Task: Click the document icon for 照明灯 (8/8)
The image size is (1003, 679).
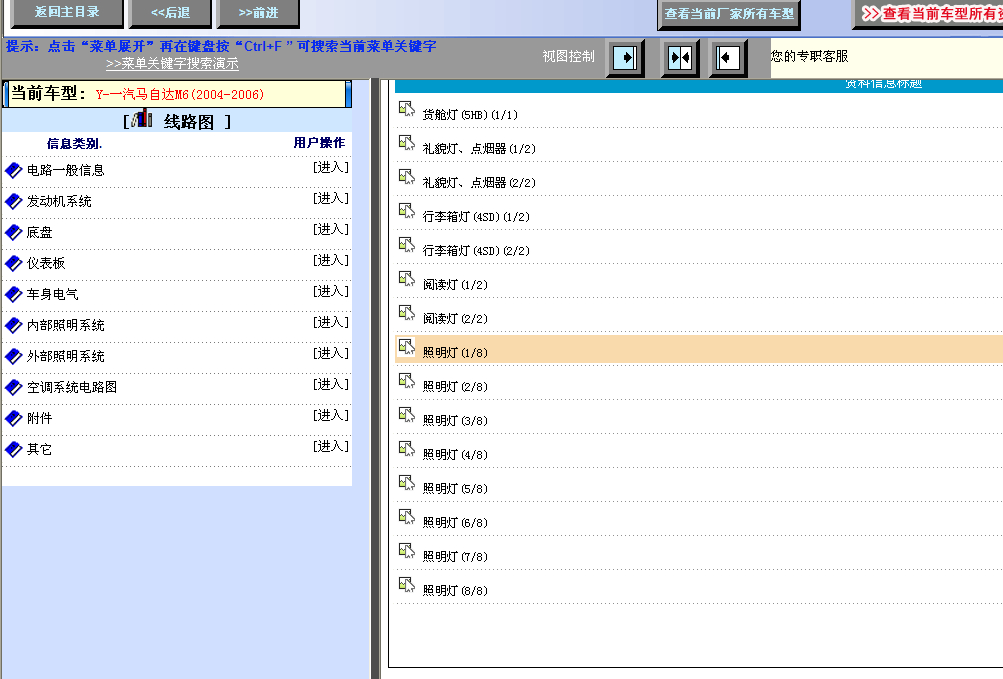Action: point(407,584)
